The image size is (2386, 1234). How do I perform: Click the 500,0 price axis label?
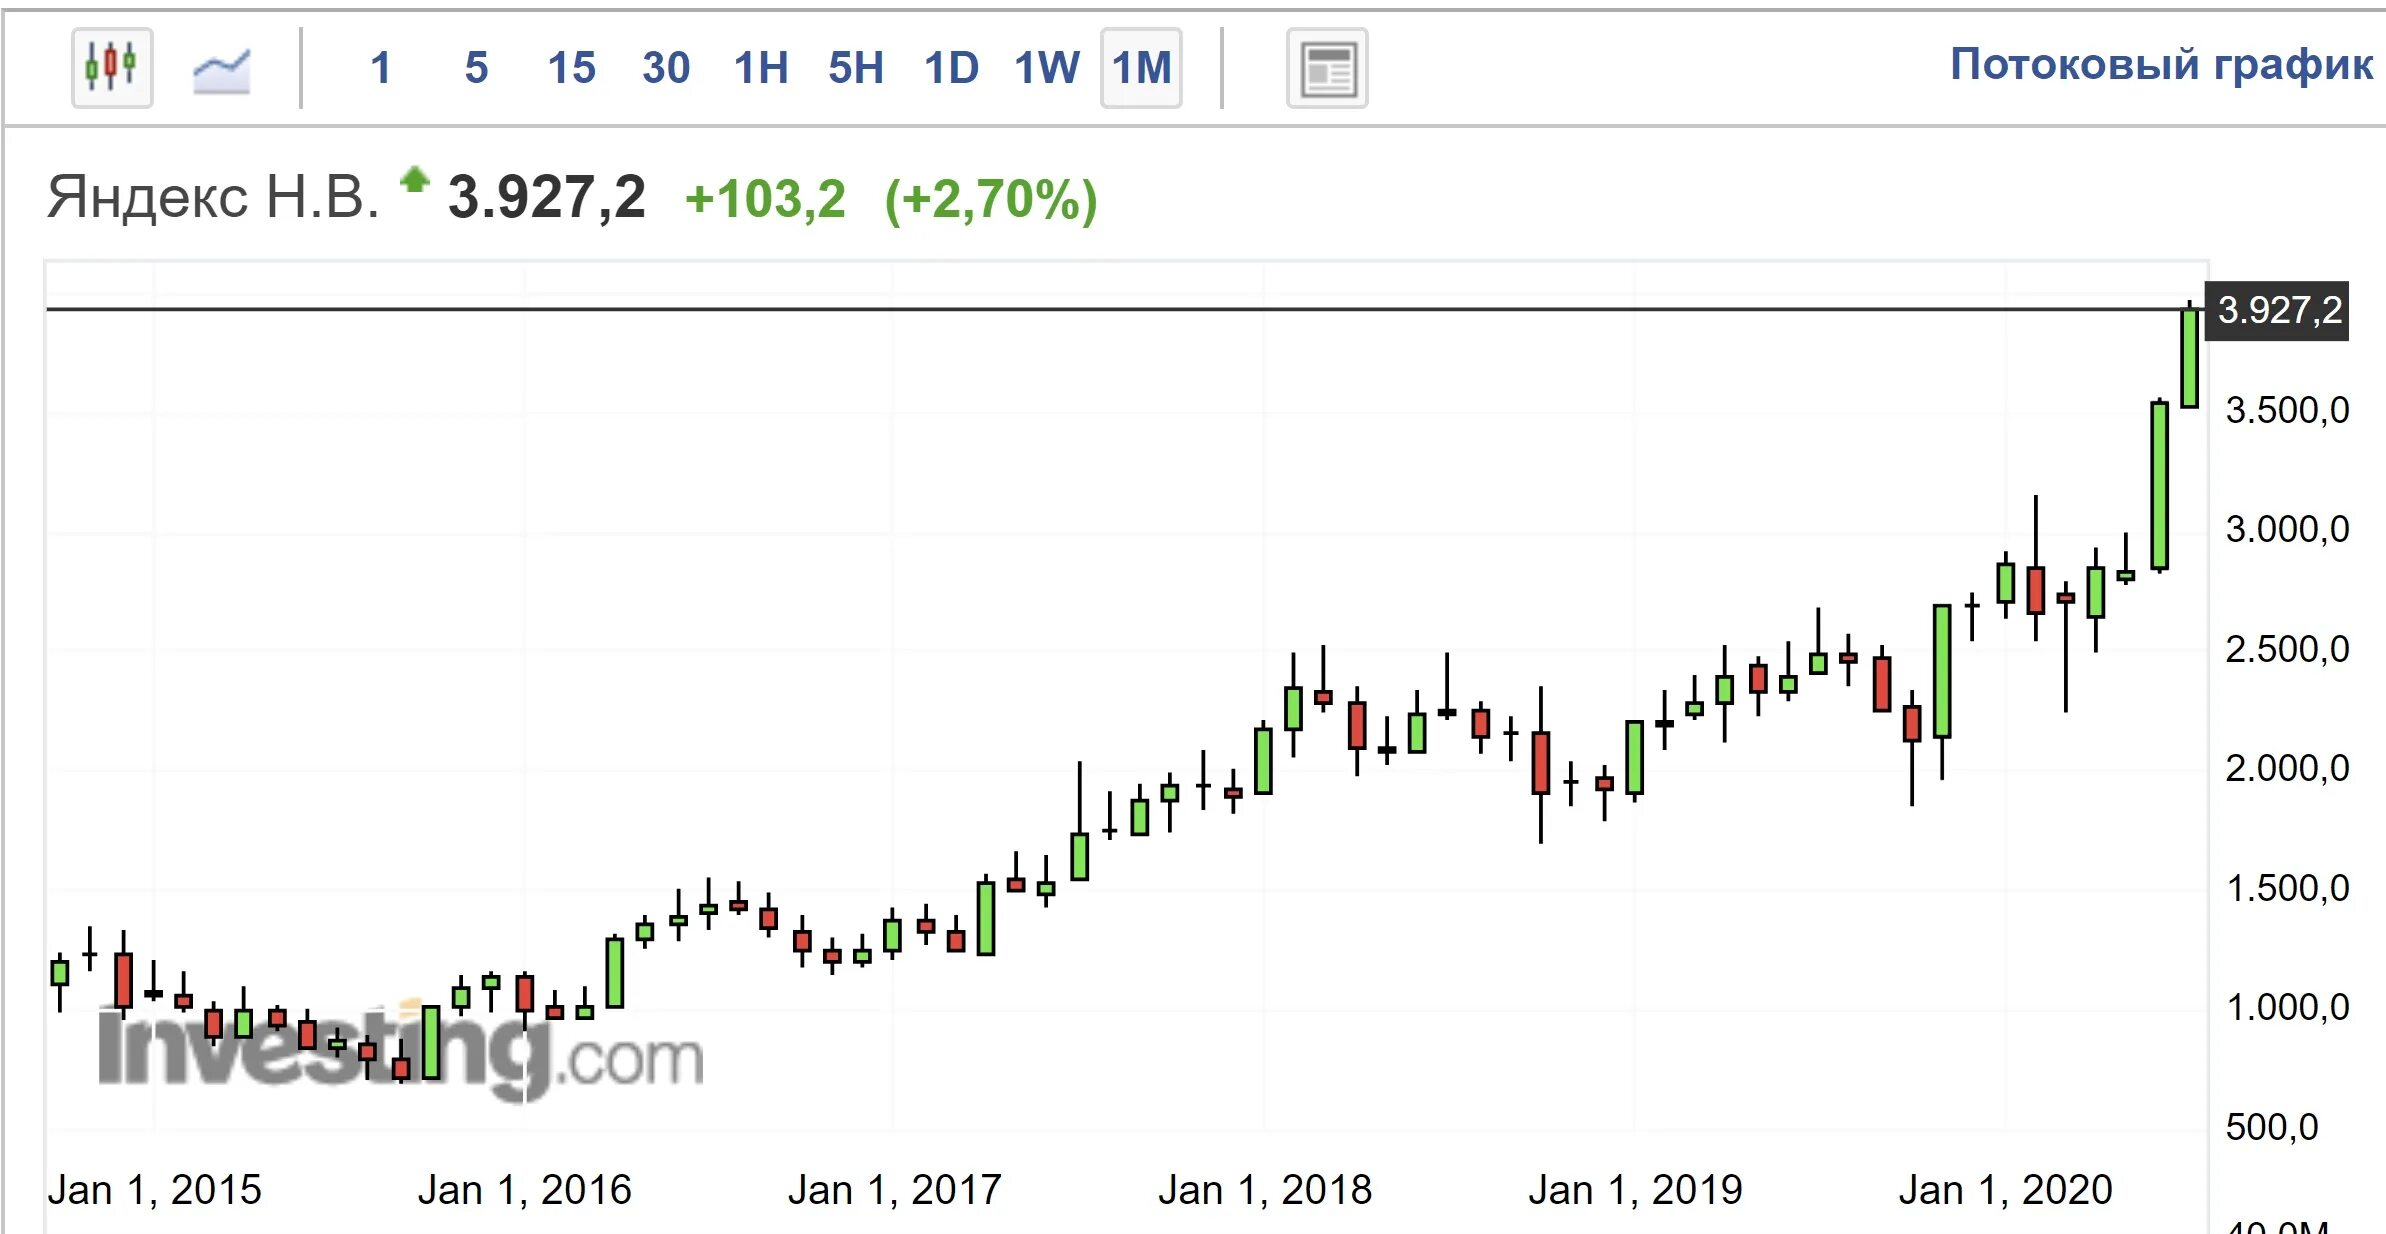coord(2271,1127)
